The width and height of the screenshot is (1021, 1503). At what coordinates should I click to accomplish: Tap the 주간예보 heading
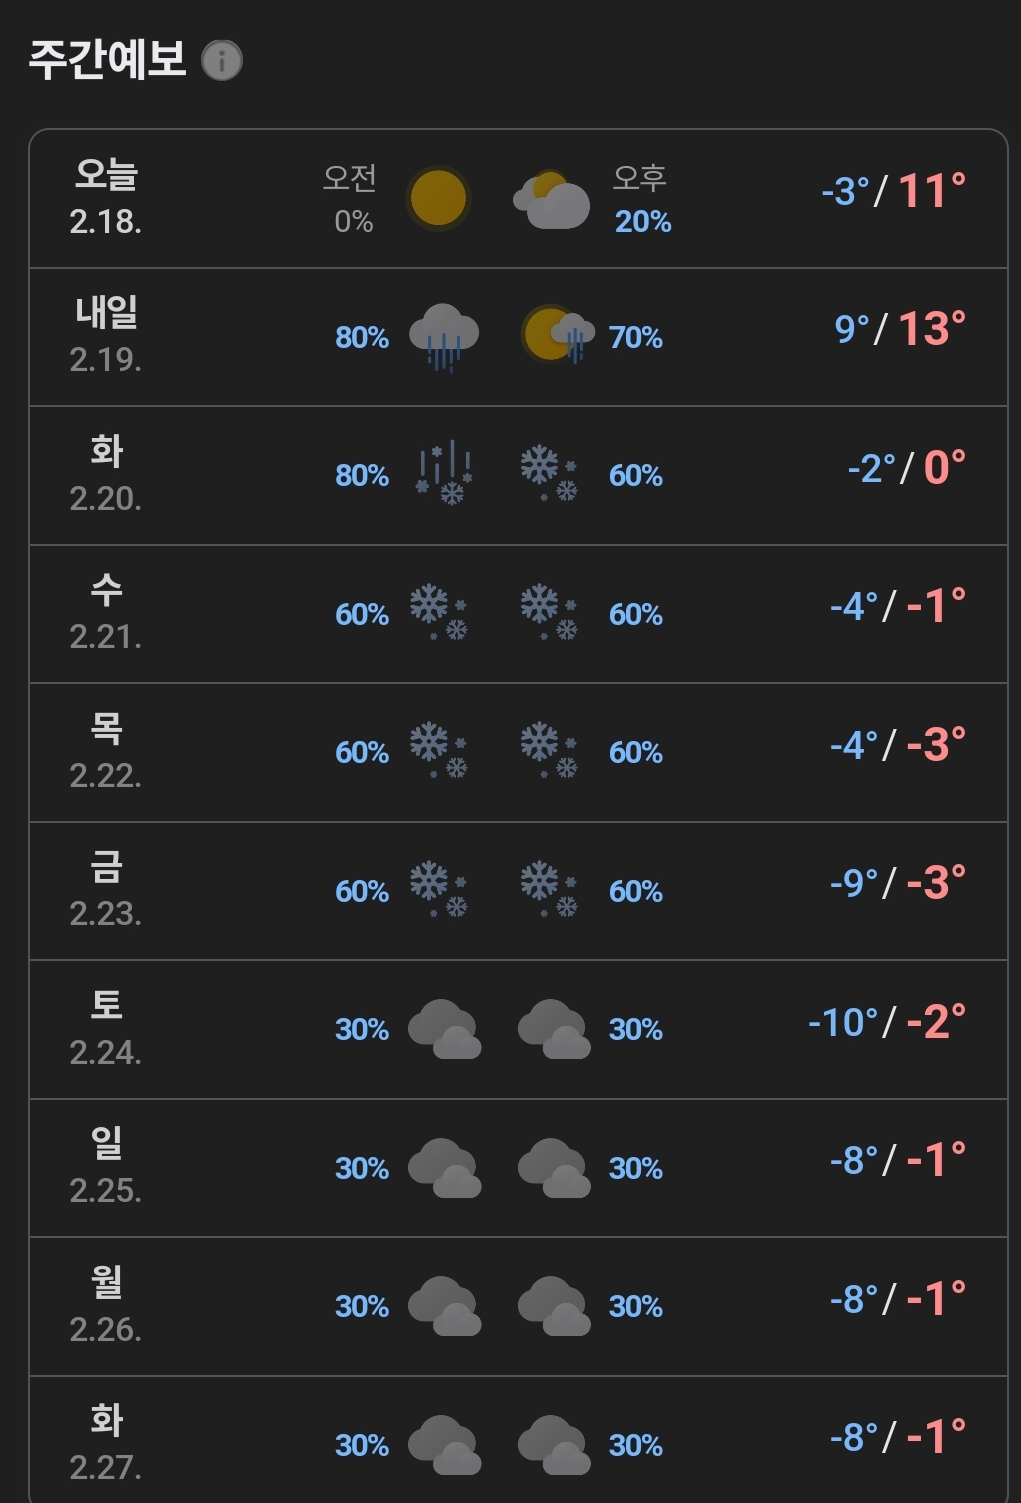click(x=107, y=60)
